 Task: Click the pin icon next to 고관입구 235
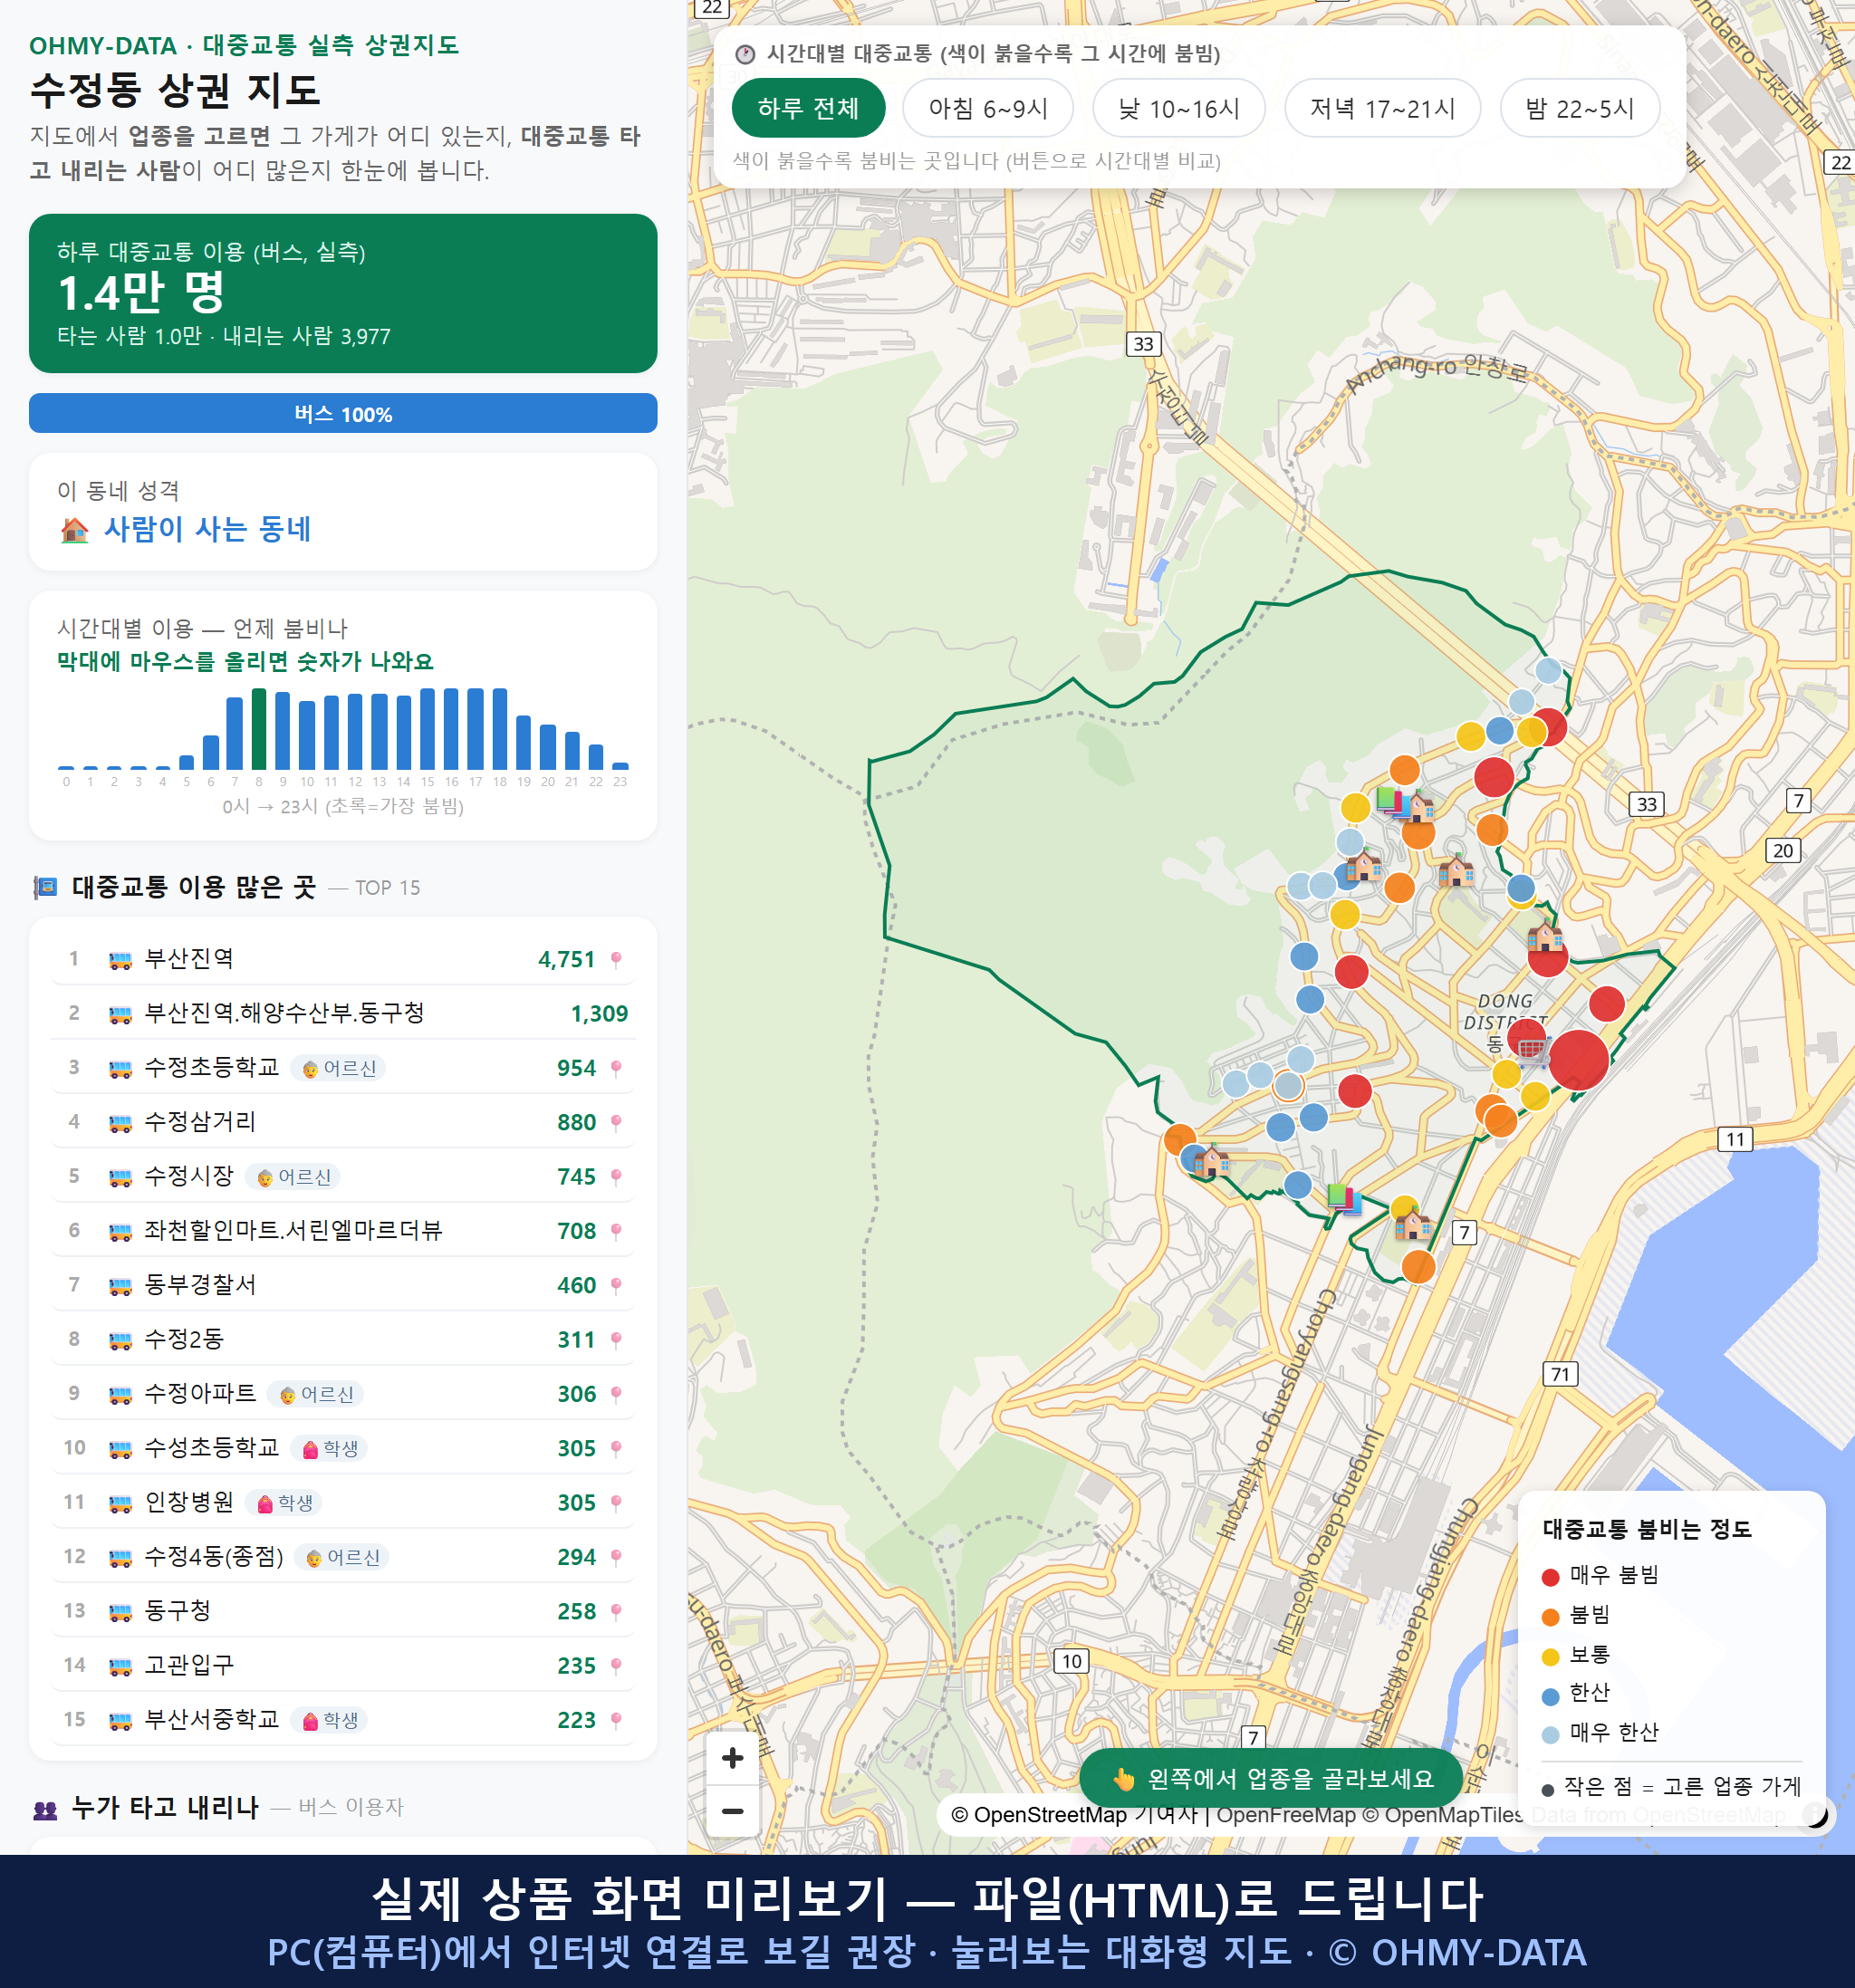point(616,1665)
